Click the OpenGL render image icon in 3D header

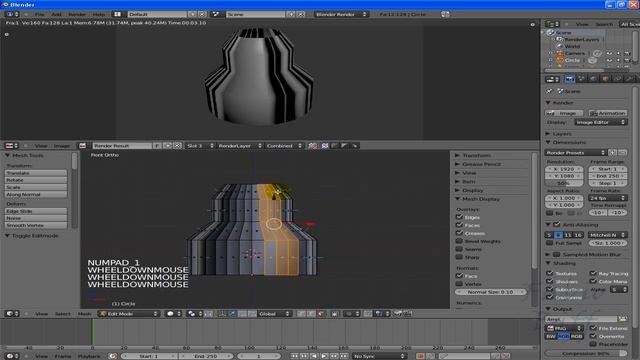398,313
